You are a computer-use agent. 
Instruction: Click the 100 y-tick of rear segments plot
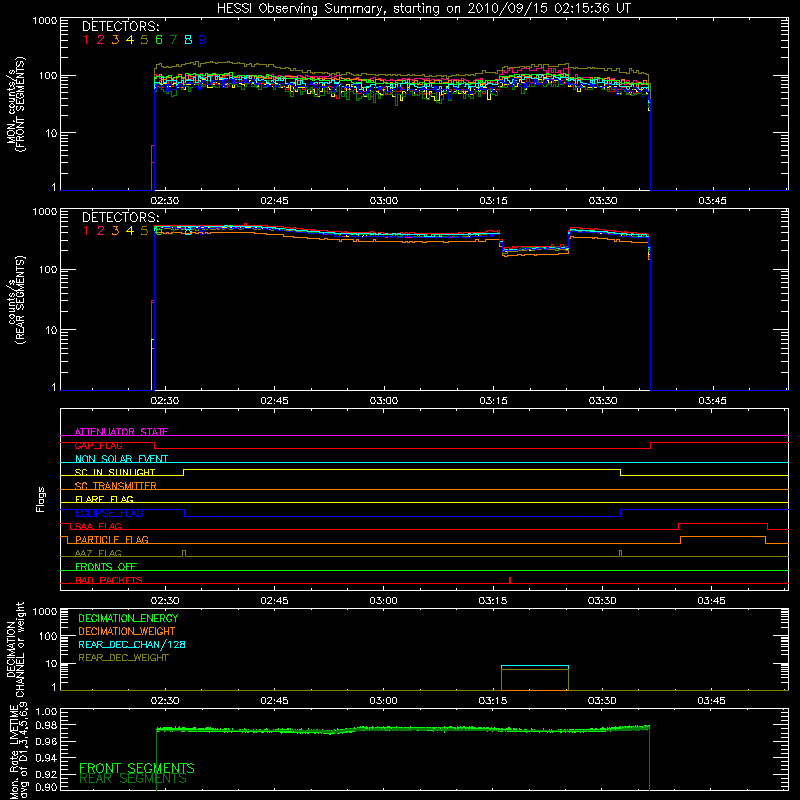tap(47, 269)
